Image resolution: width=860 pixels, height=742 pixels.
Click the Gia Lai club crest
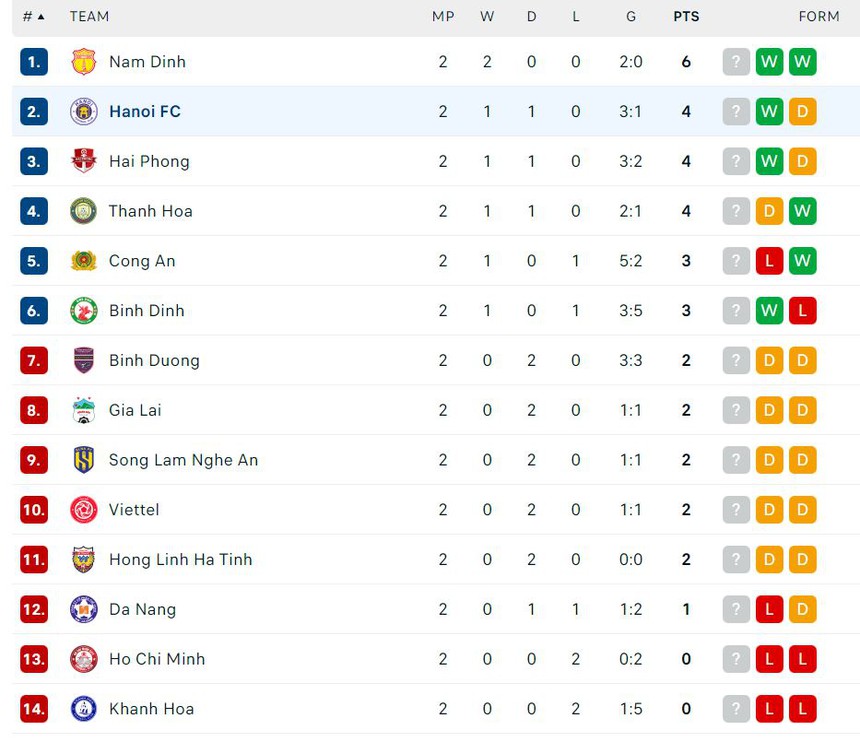85,410
